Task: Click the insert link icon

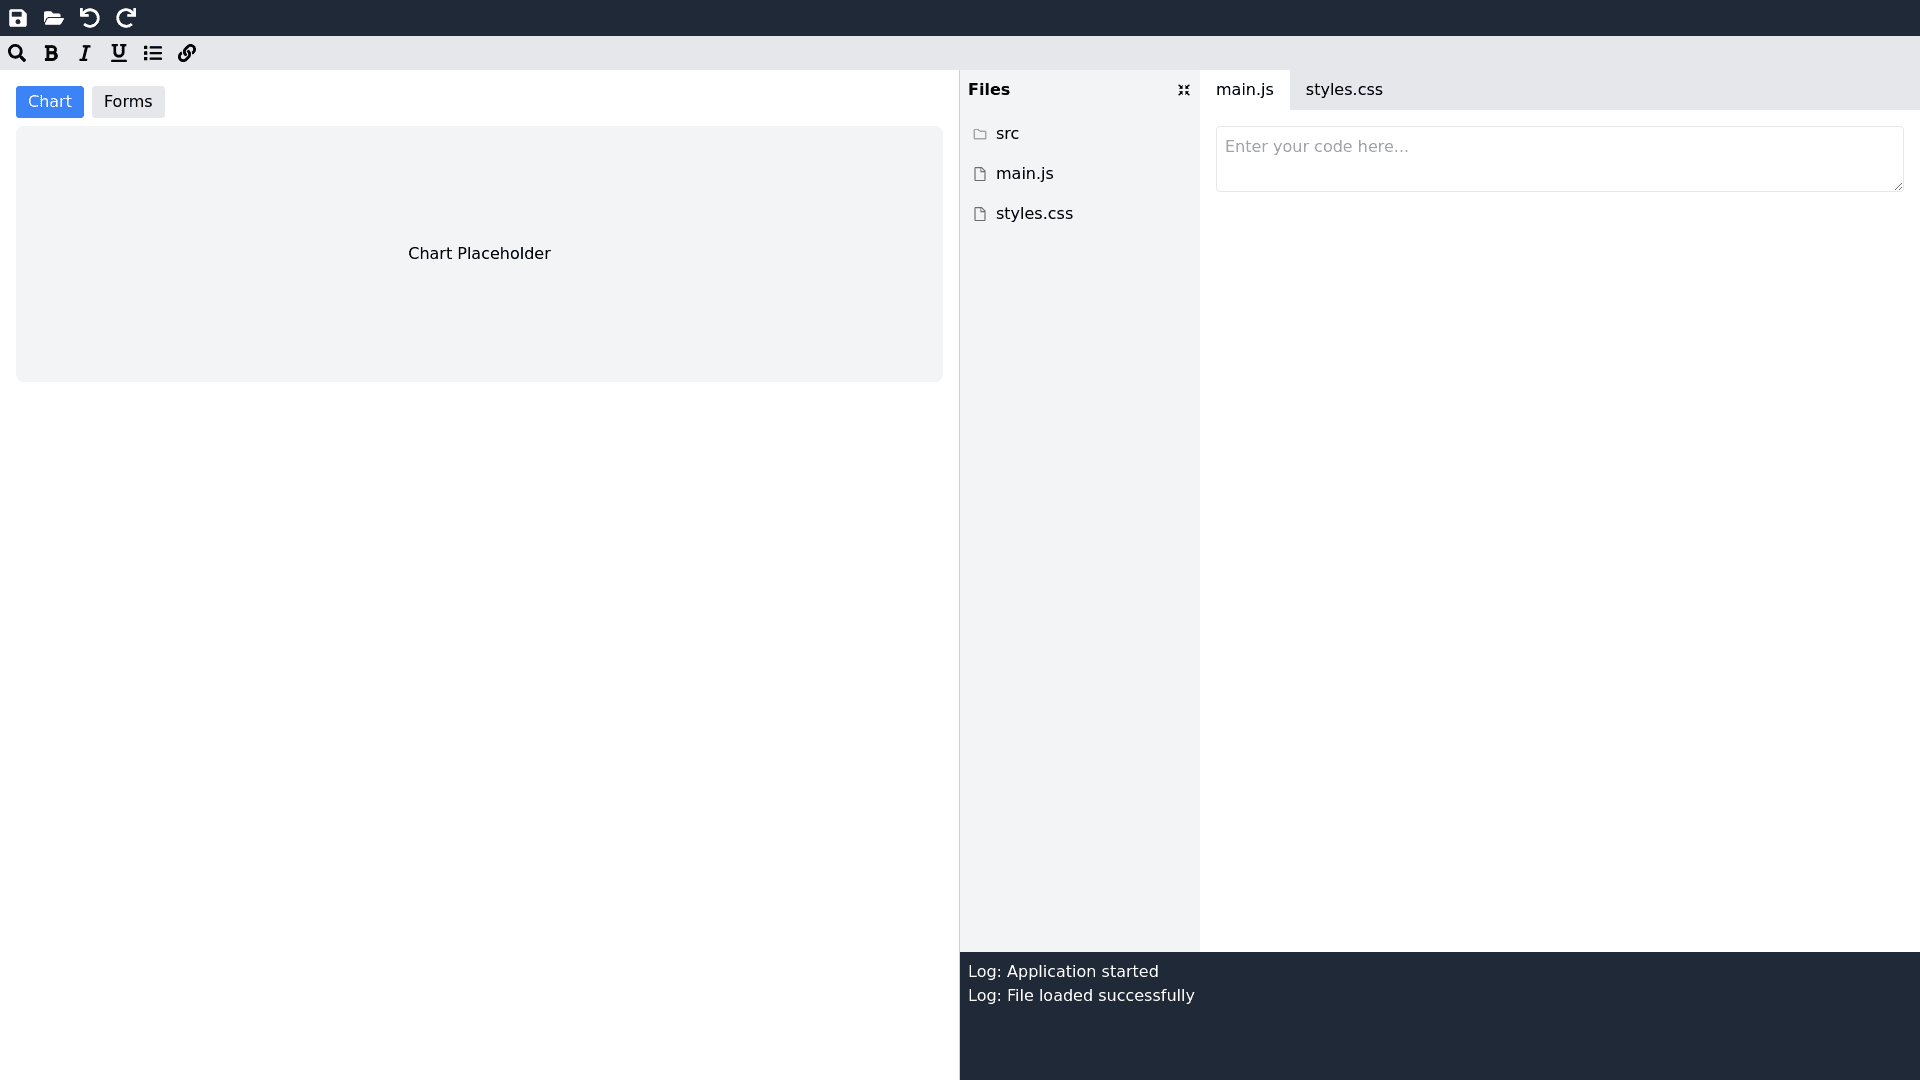Action: pos(187,54)
